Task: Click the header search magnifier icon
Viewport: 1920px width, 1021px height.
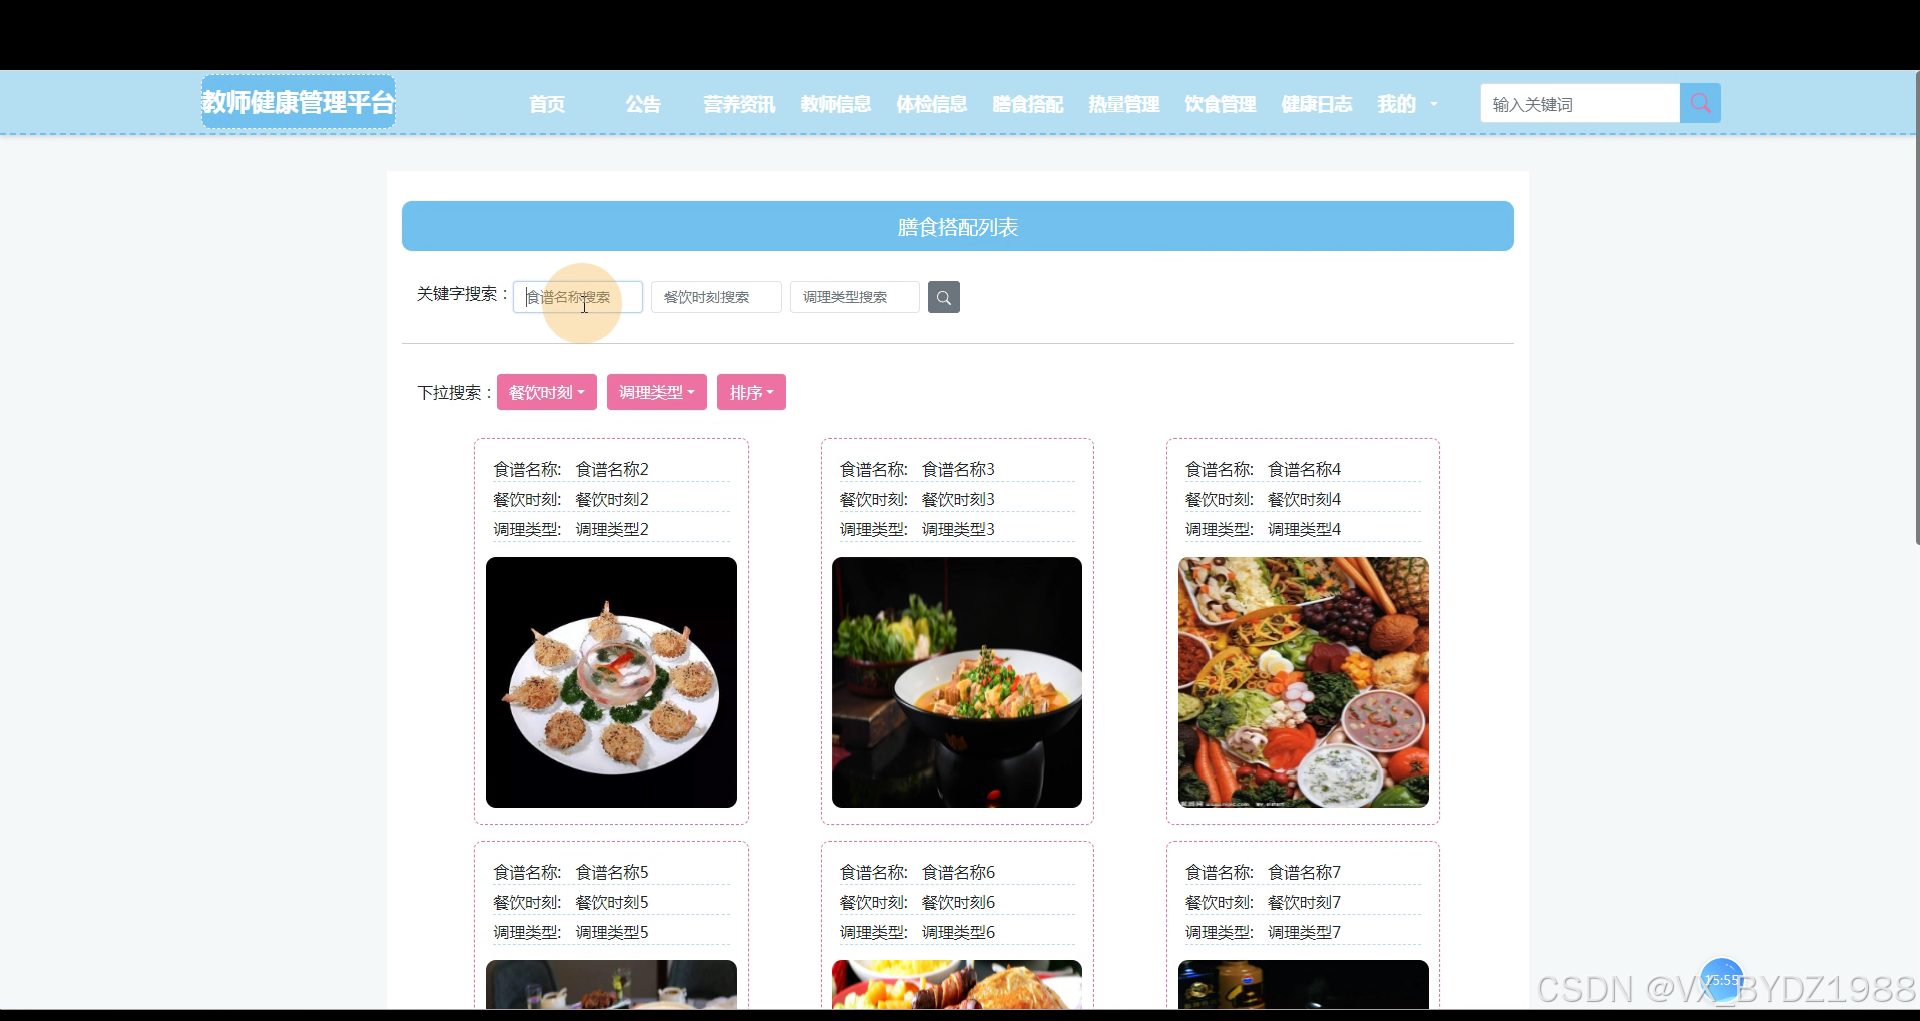Action: 1700,103
